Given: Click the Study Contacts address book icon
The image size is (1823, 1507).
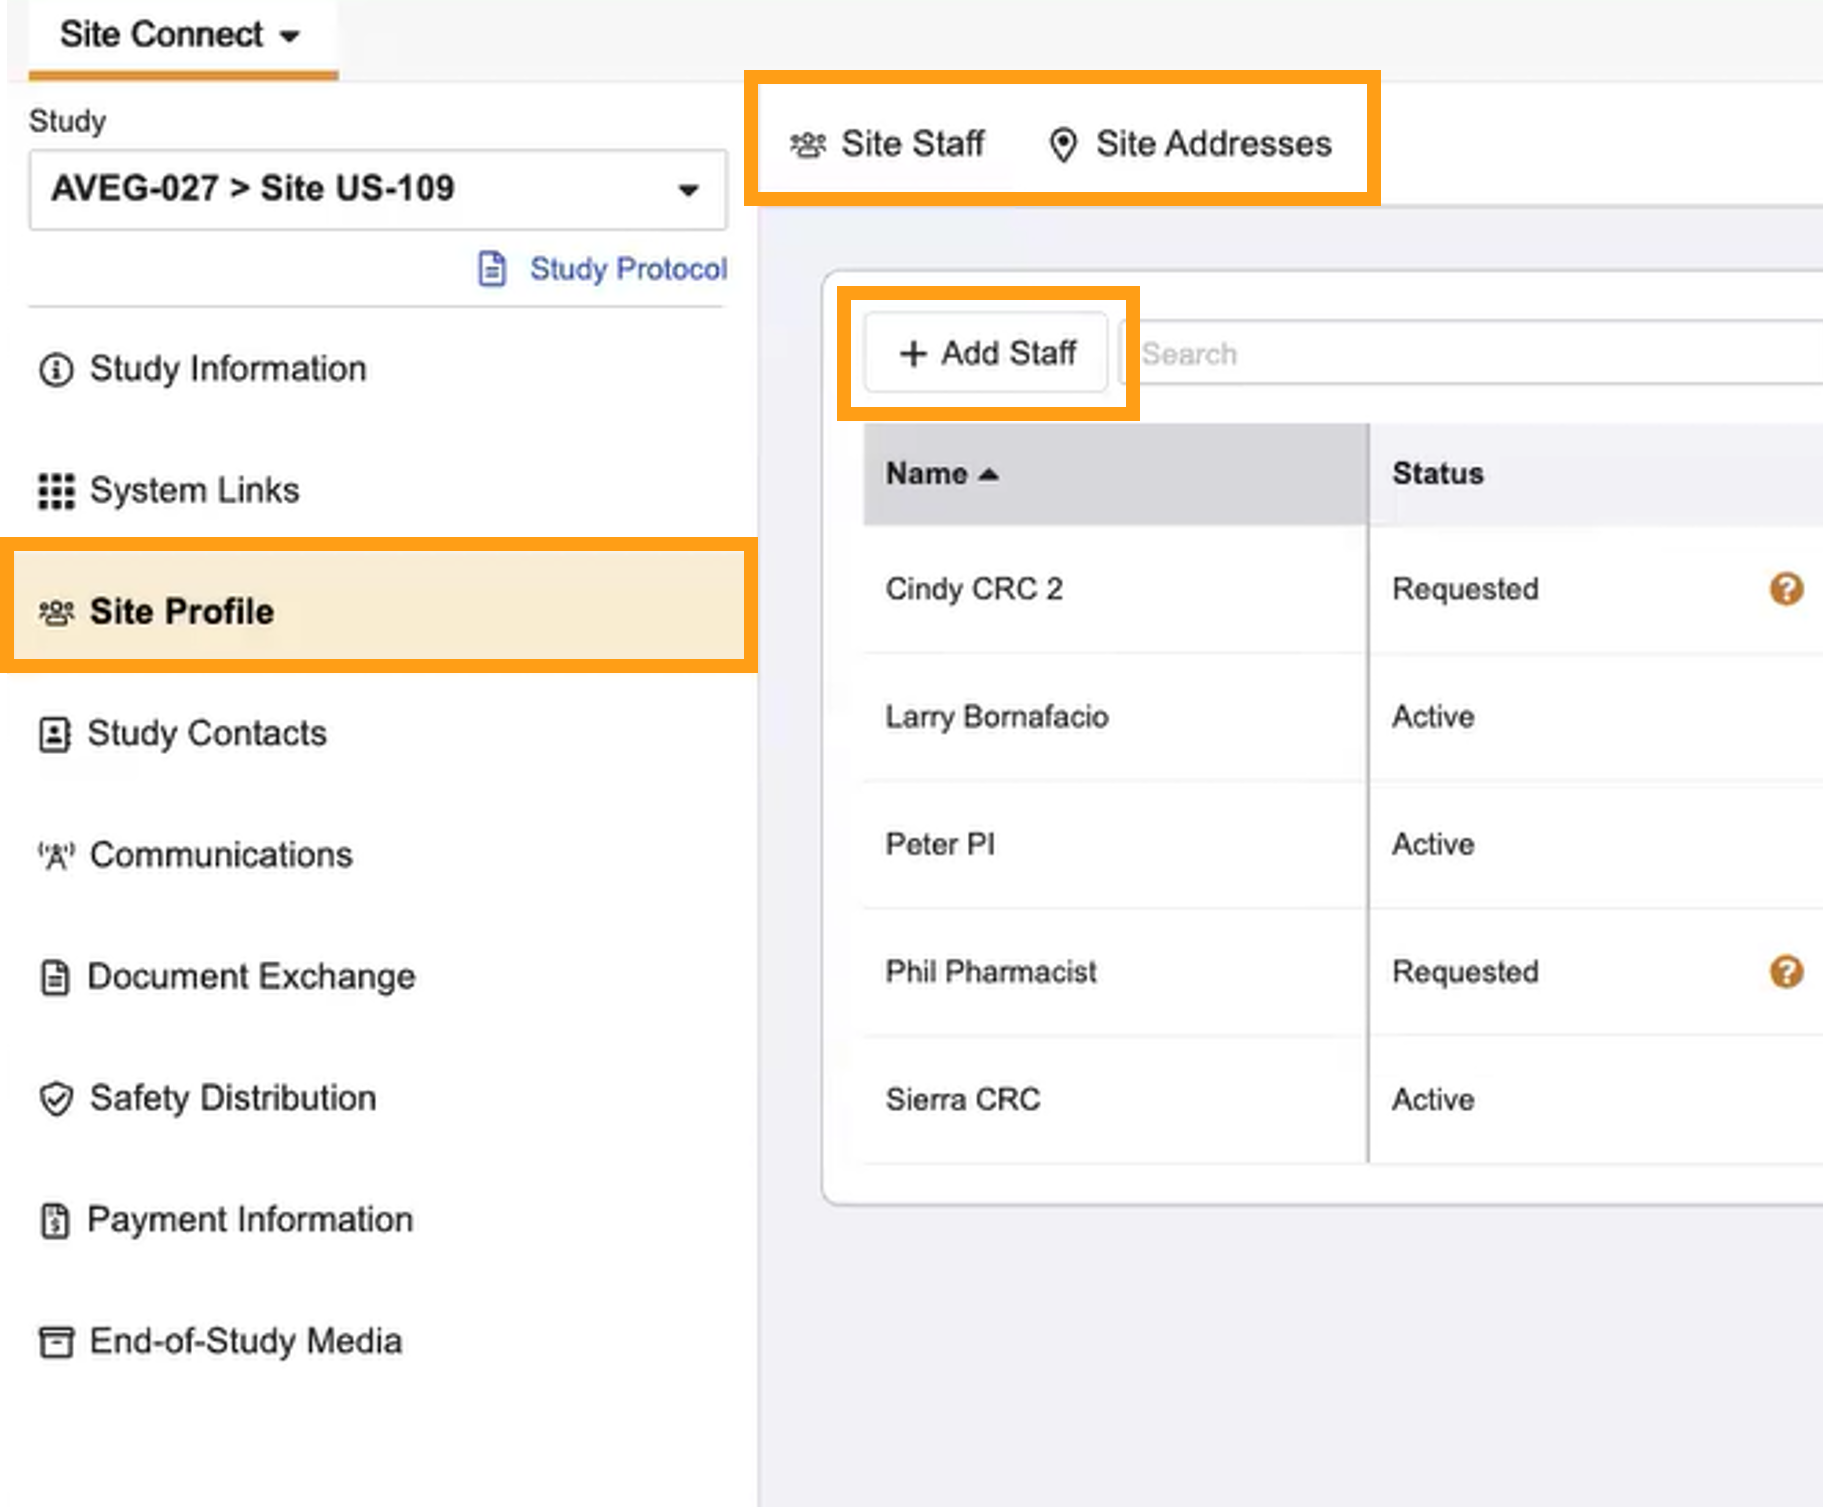Looking at the screenshot, I should pyautogui.click(x=55, y=734).
